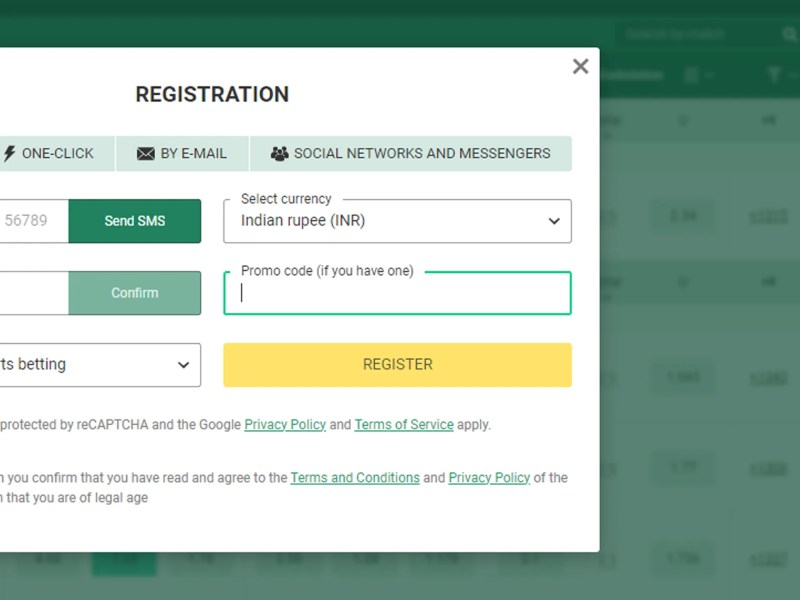Click the envelope icon for By E-mail
The width and height of the screenshot is (800, 600).
point(145,154)
